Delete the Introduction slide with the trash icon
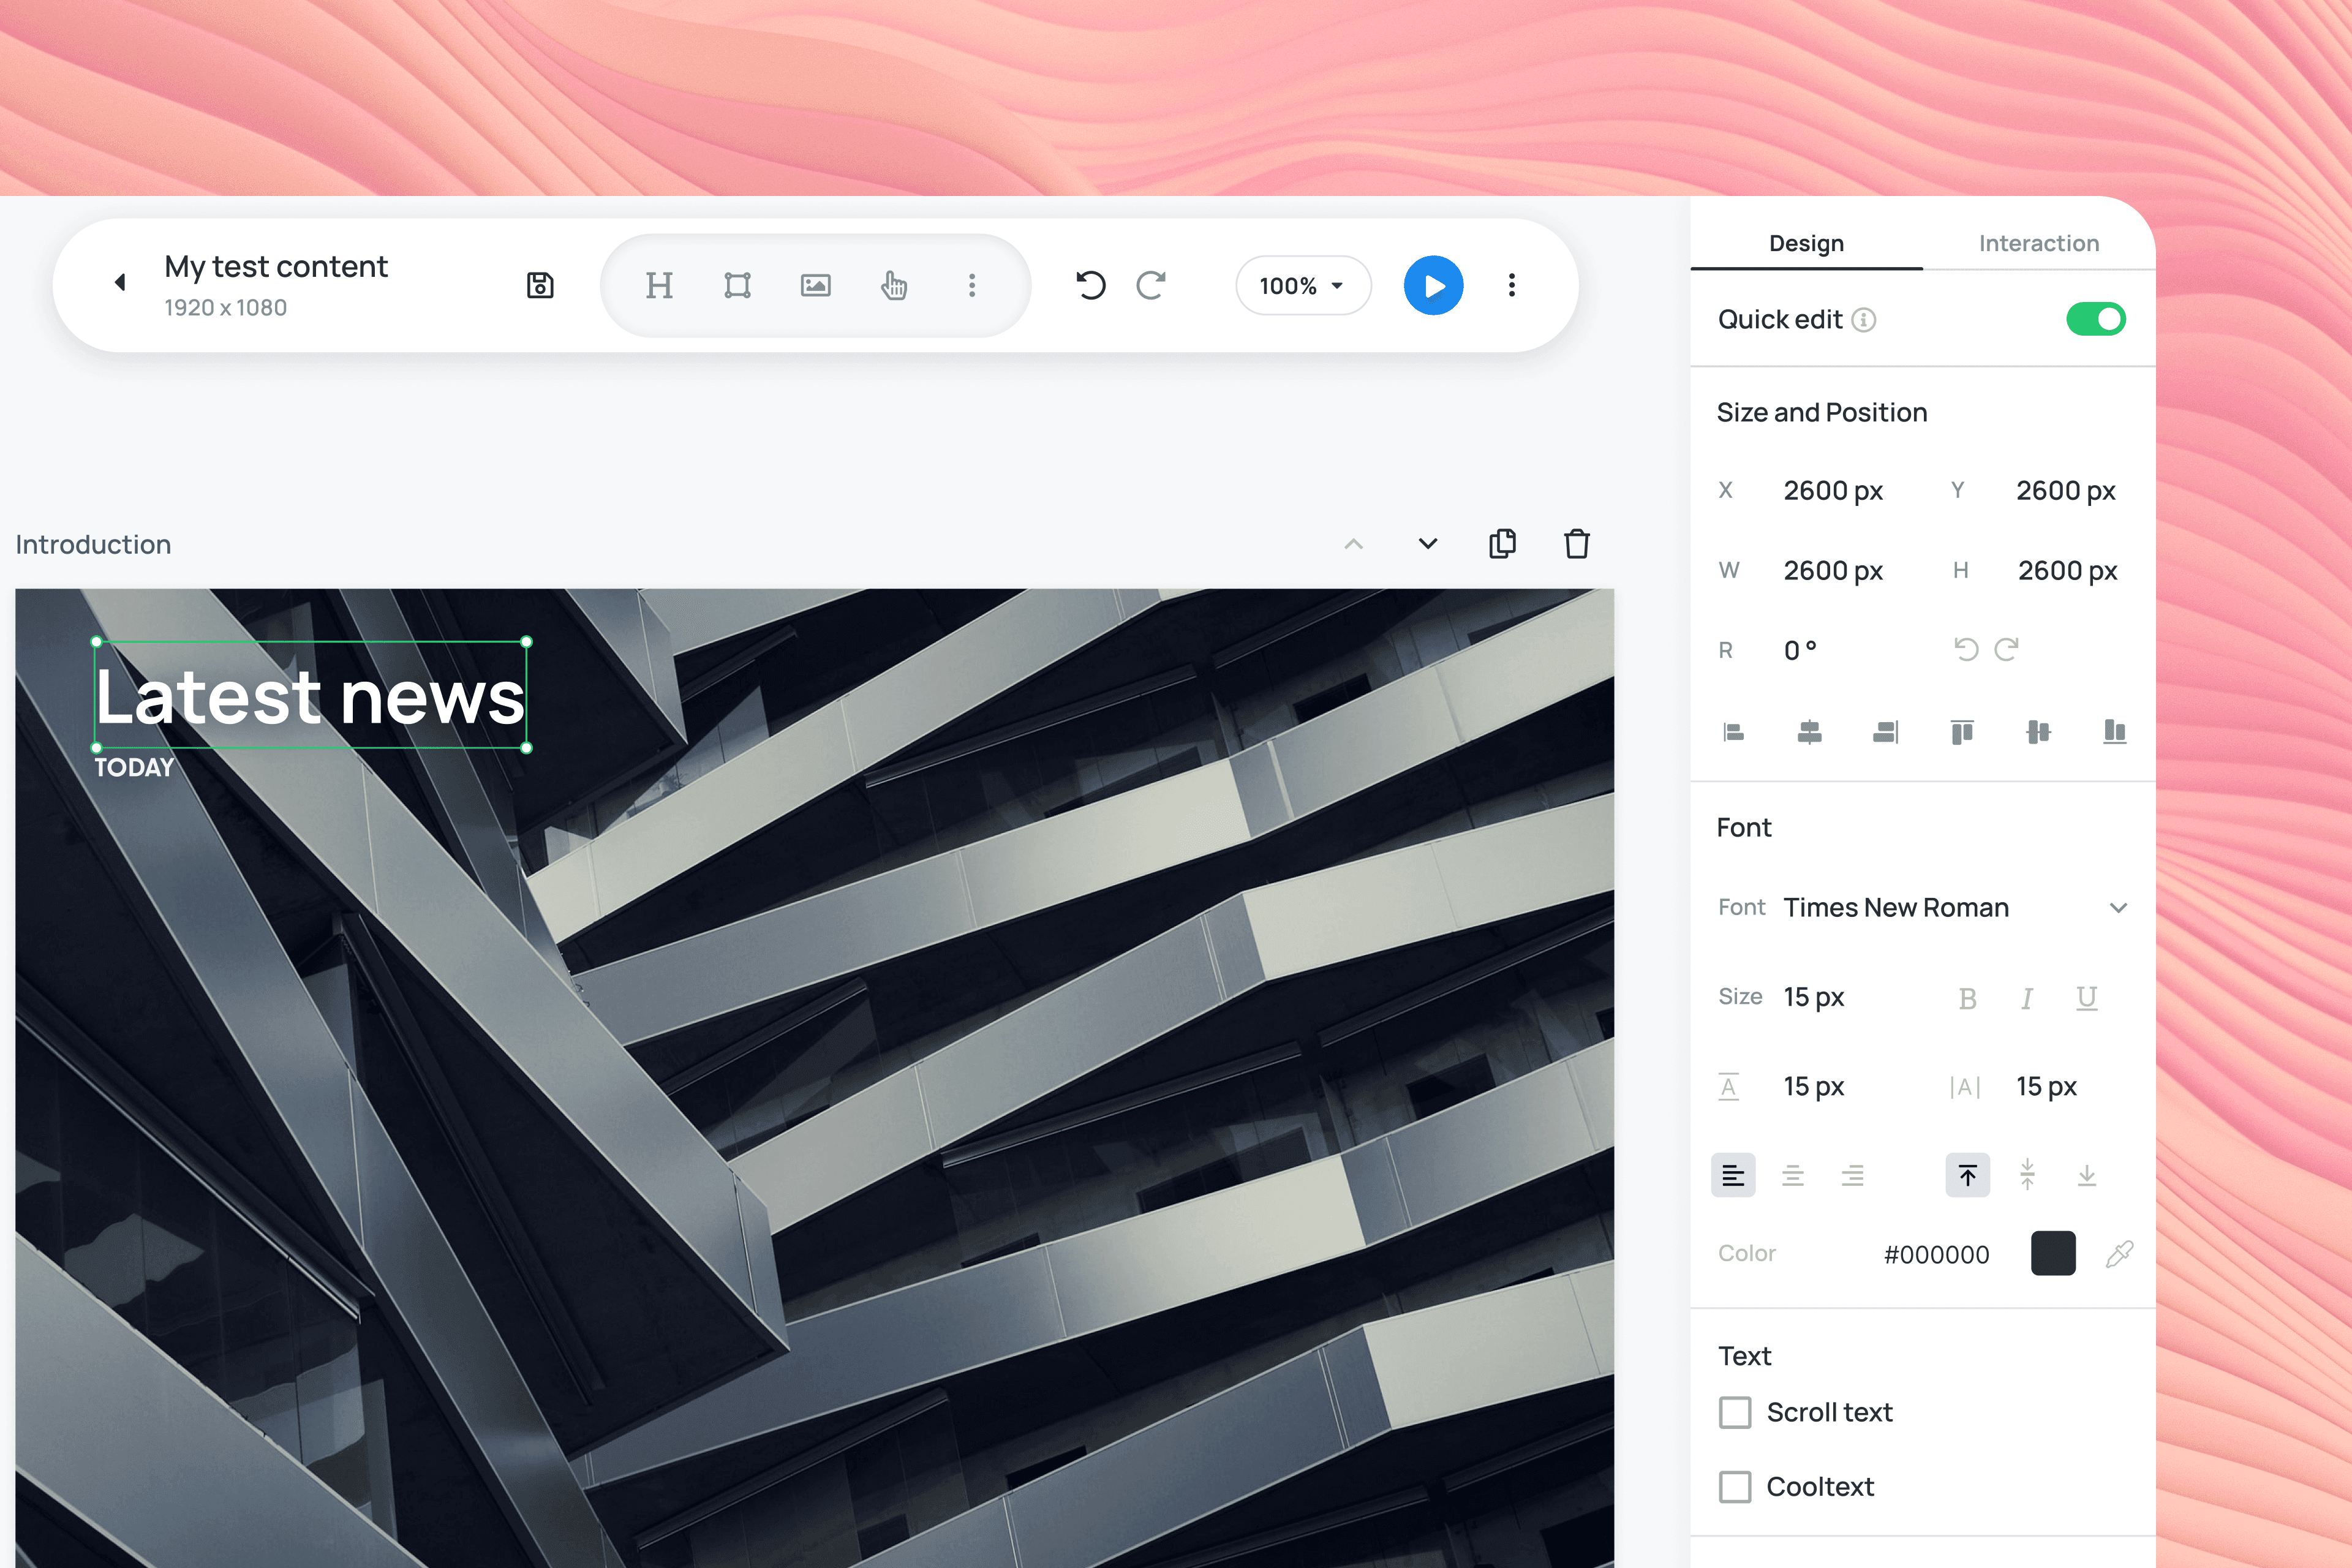The width and height of the screenshot is (2352, 1568). coord(1576,544)
